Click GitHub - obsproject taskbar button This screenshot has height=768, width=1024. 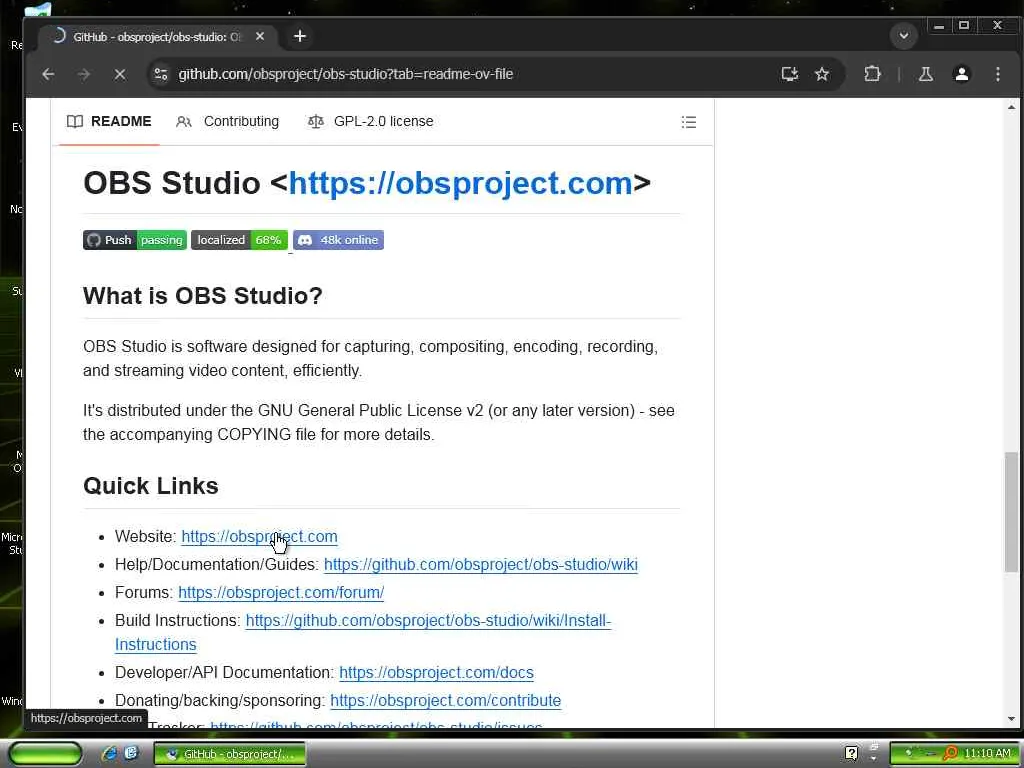[230, 754]
